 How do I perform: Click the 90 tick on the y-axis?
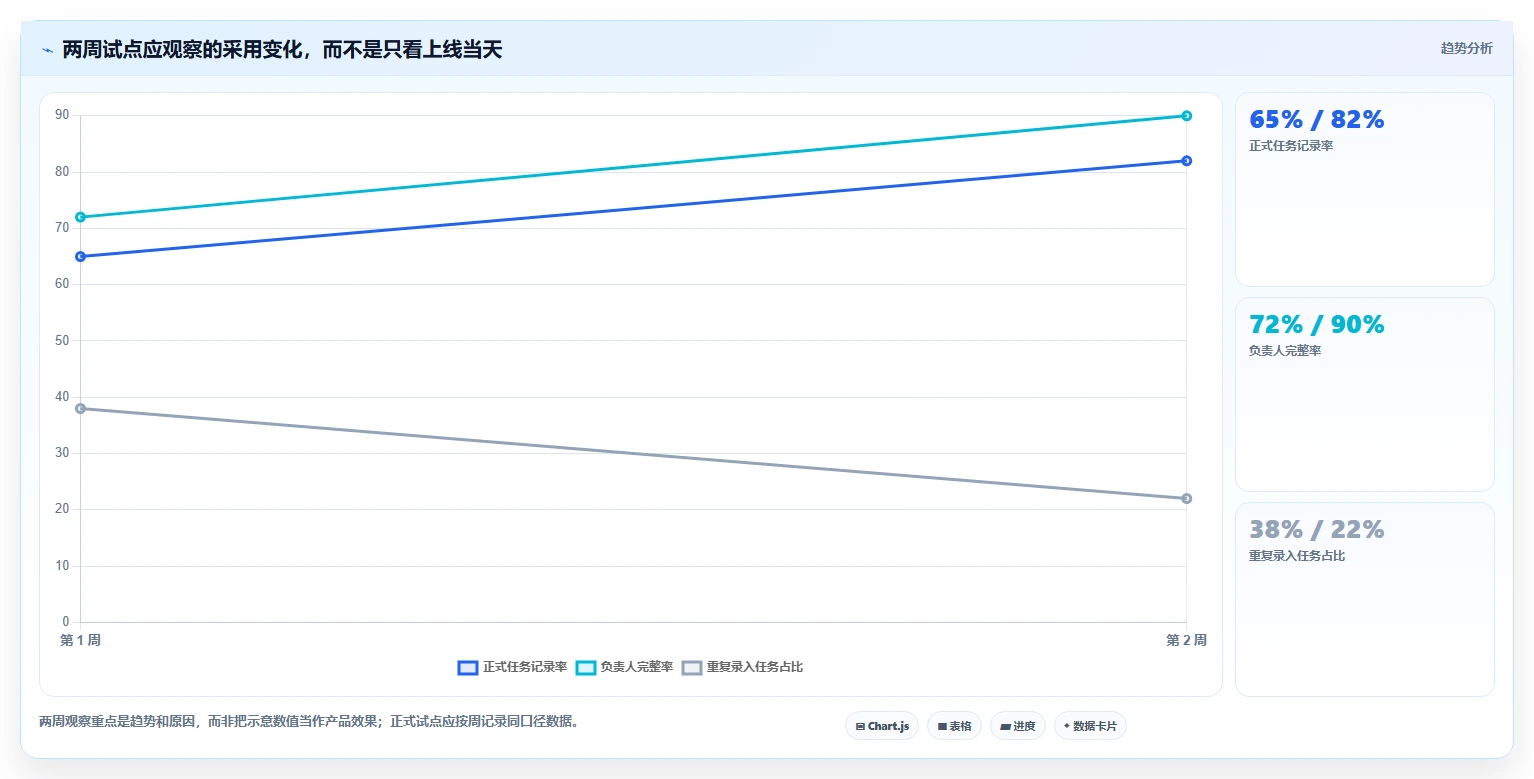point(62,116)
